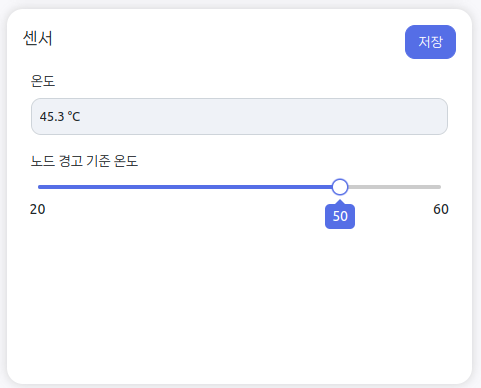Click the slider's round white handle
The height and width of the screenshot is (388, 481).
click(x=340, y=187)
